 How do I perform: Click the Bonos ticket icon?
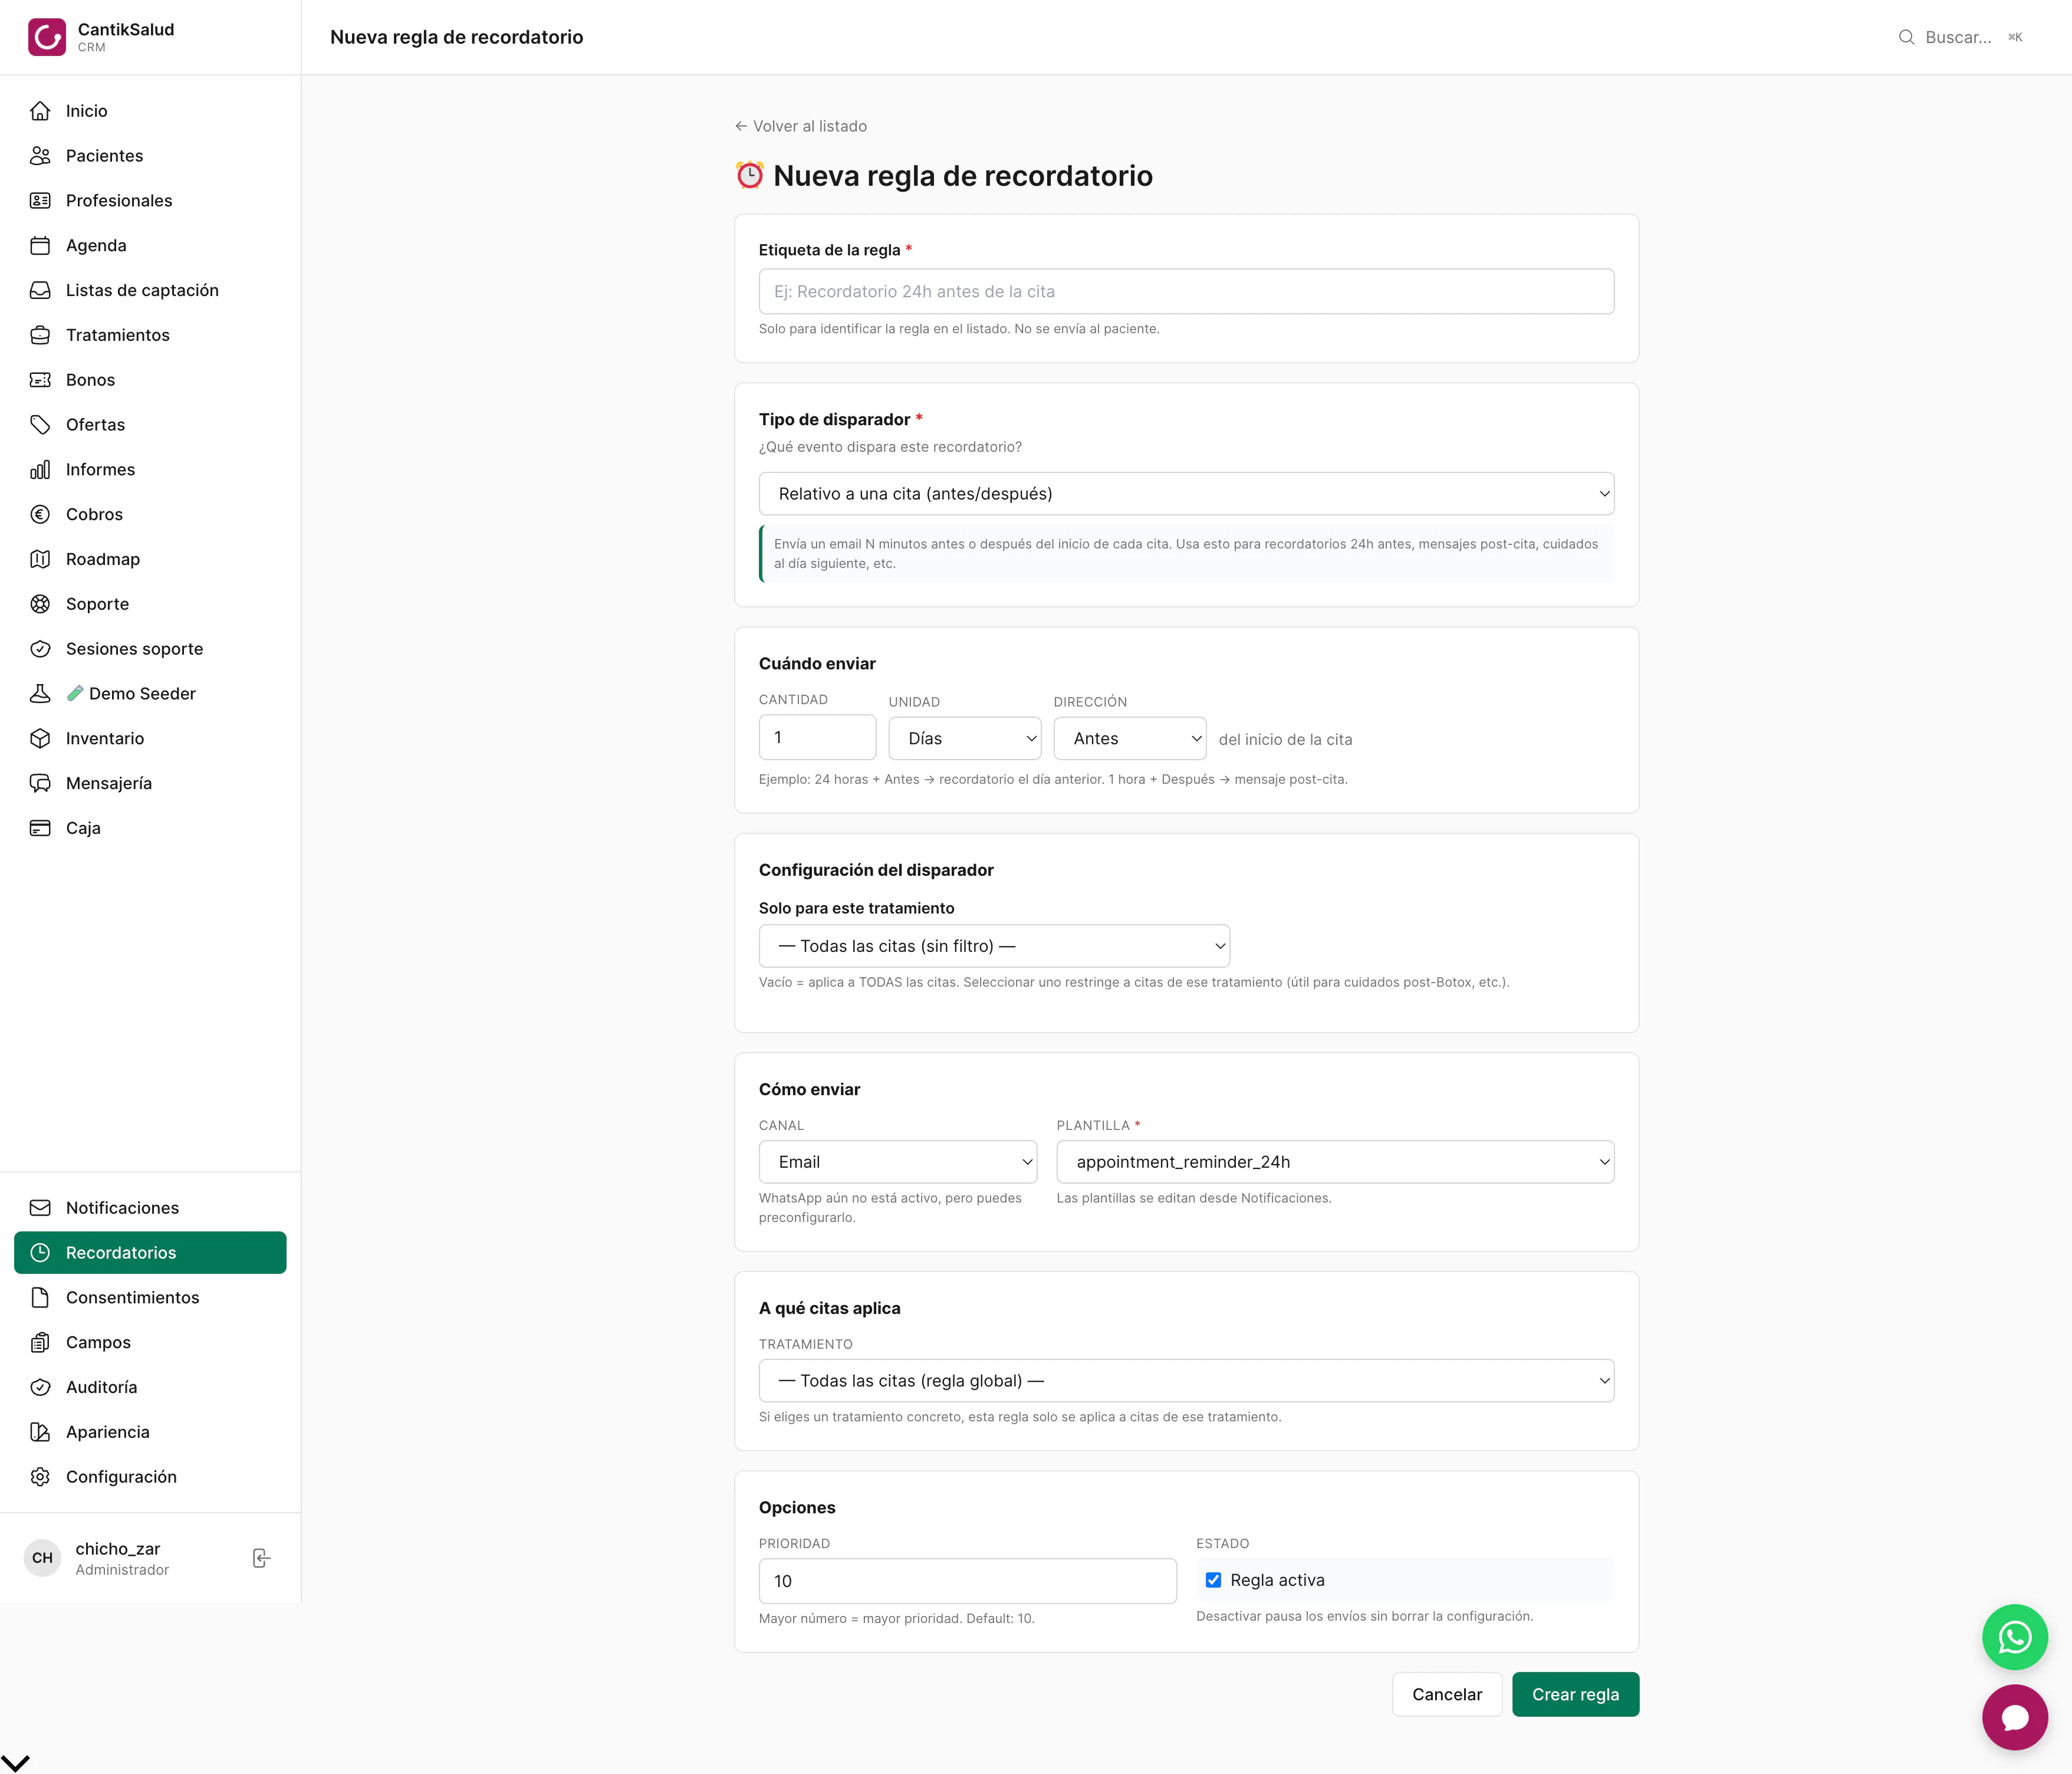click(x=40, y=380)
